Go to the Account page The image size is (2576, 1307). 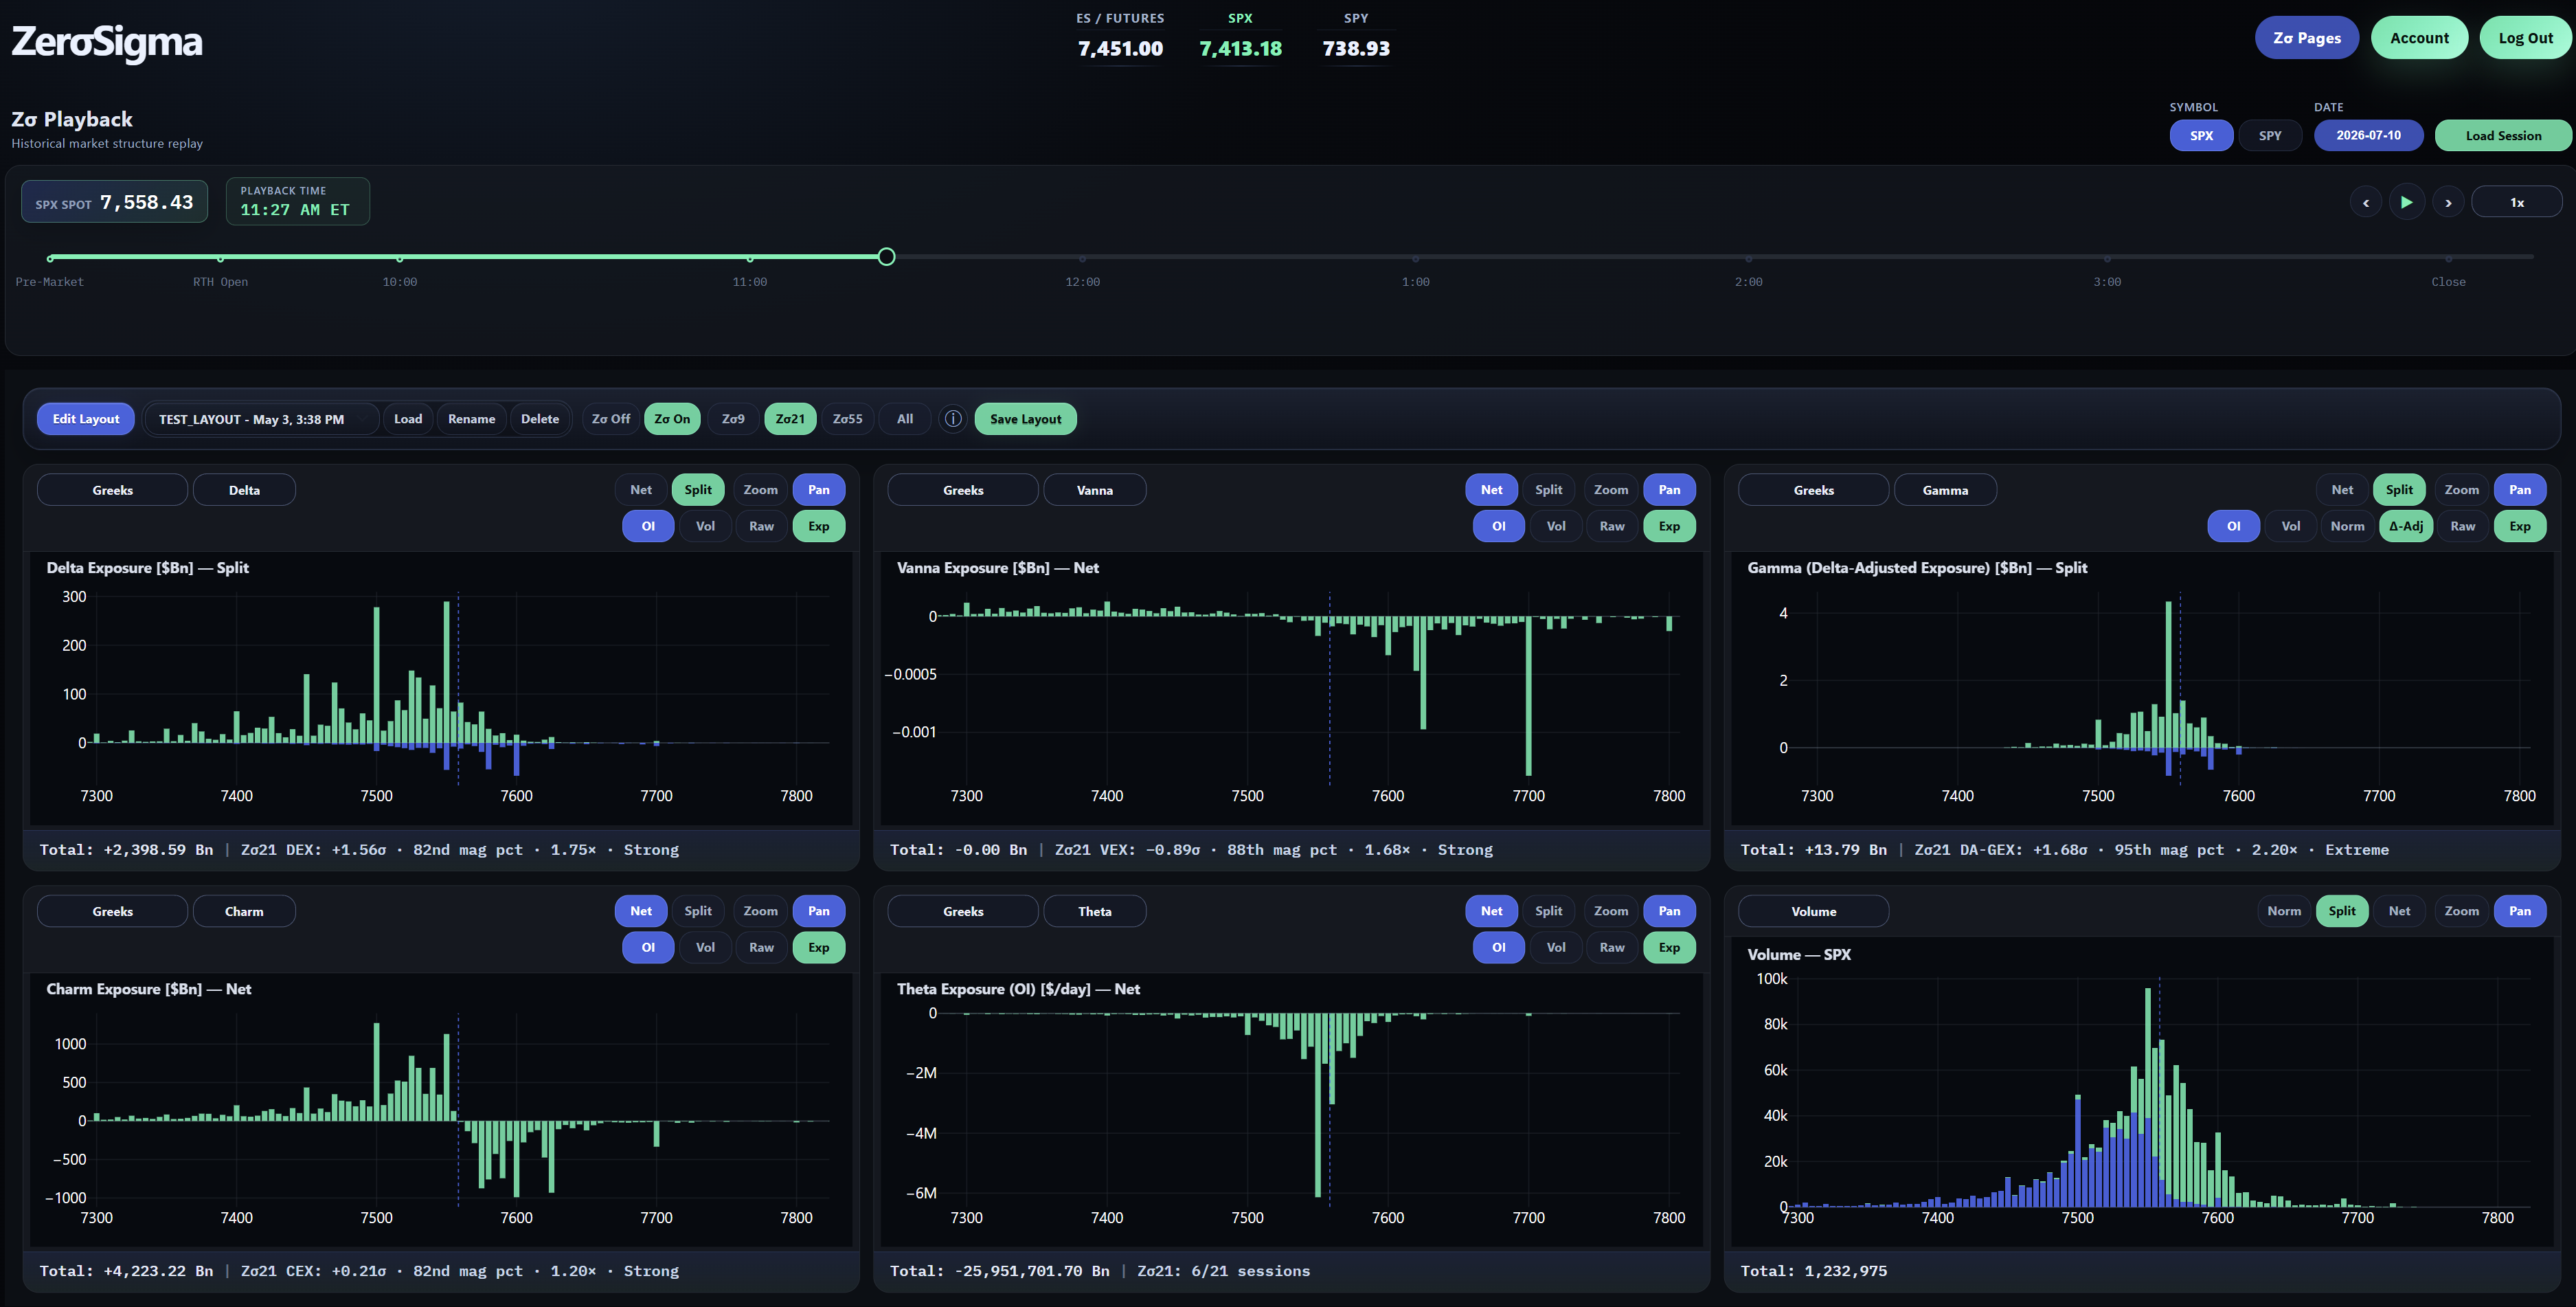pyautogui.click(x=2419, y=38)
